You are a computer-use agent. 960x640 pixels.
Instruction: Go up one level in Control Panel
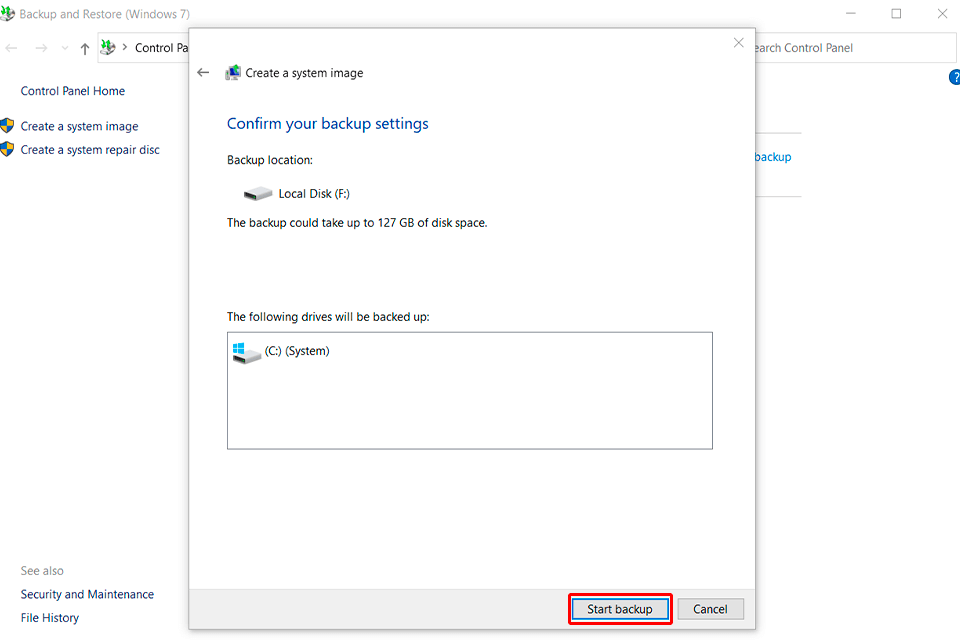(x=84, y=48)
